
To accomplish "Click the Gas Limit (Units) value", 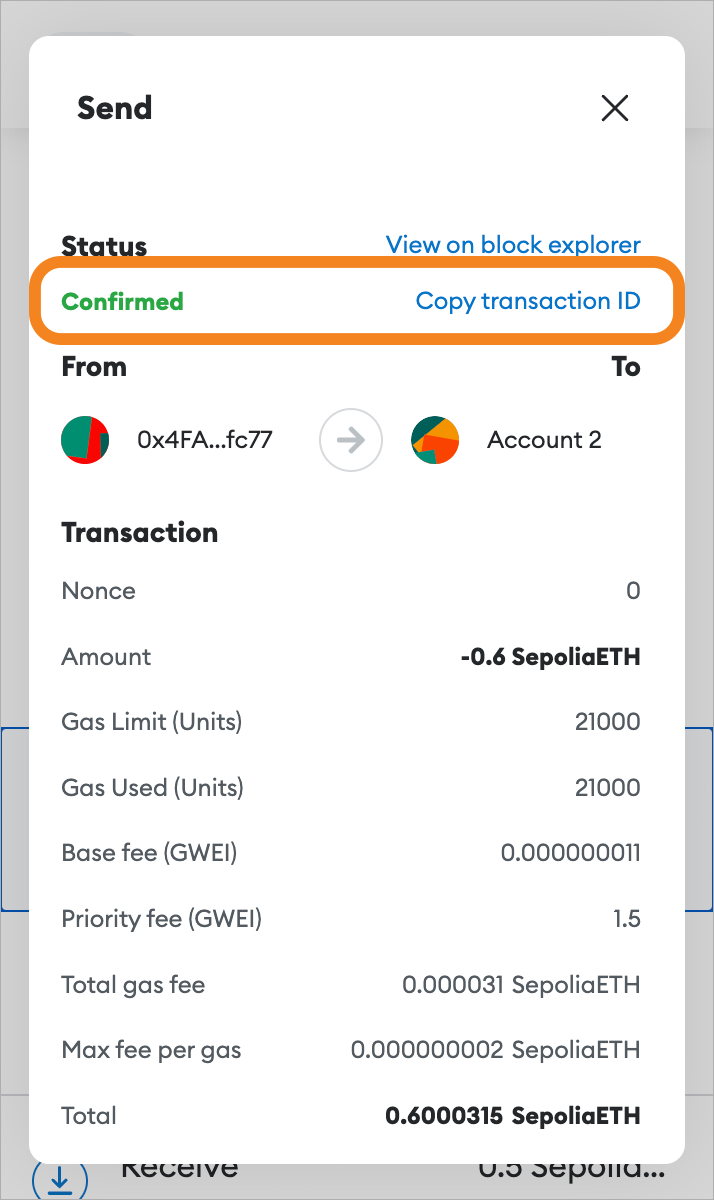I will tap(607, 722).
